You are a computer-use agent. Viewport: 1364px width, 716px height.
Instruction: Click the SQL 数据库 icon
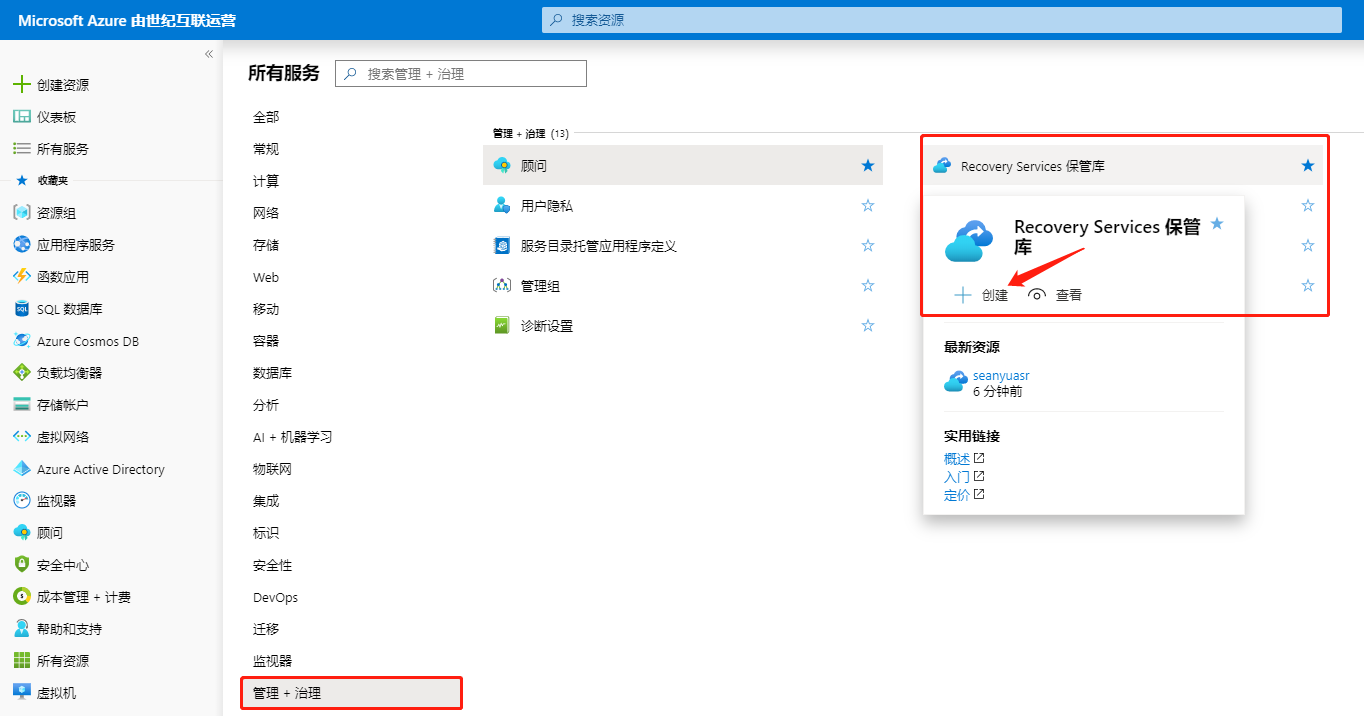tap(22, 308)
